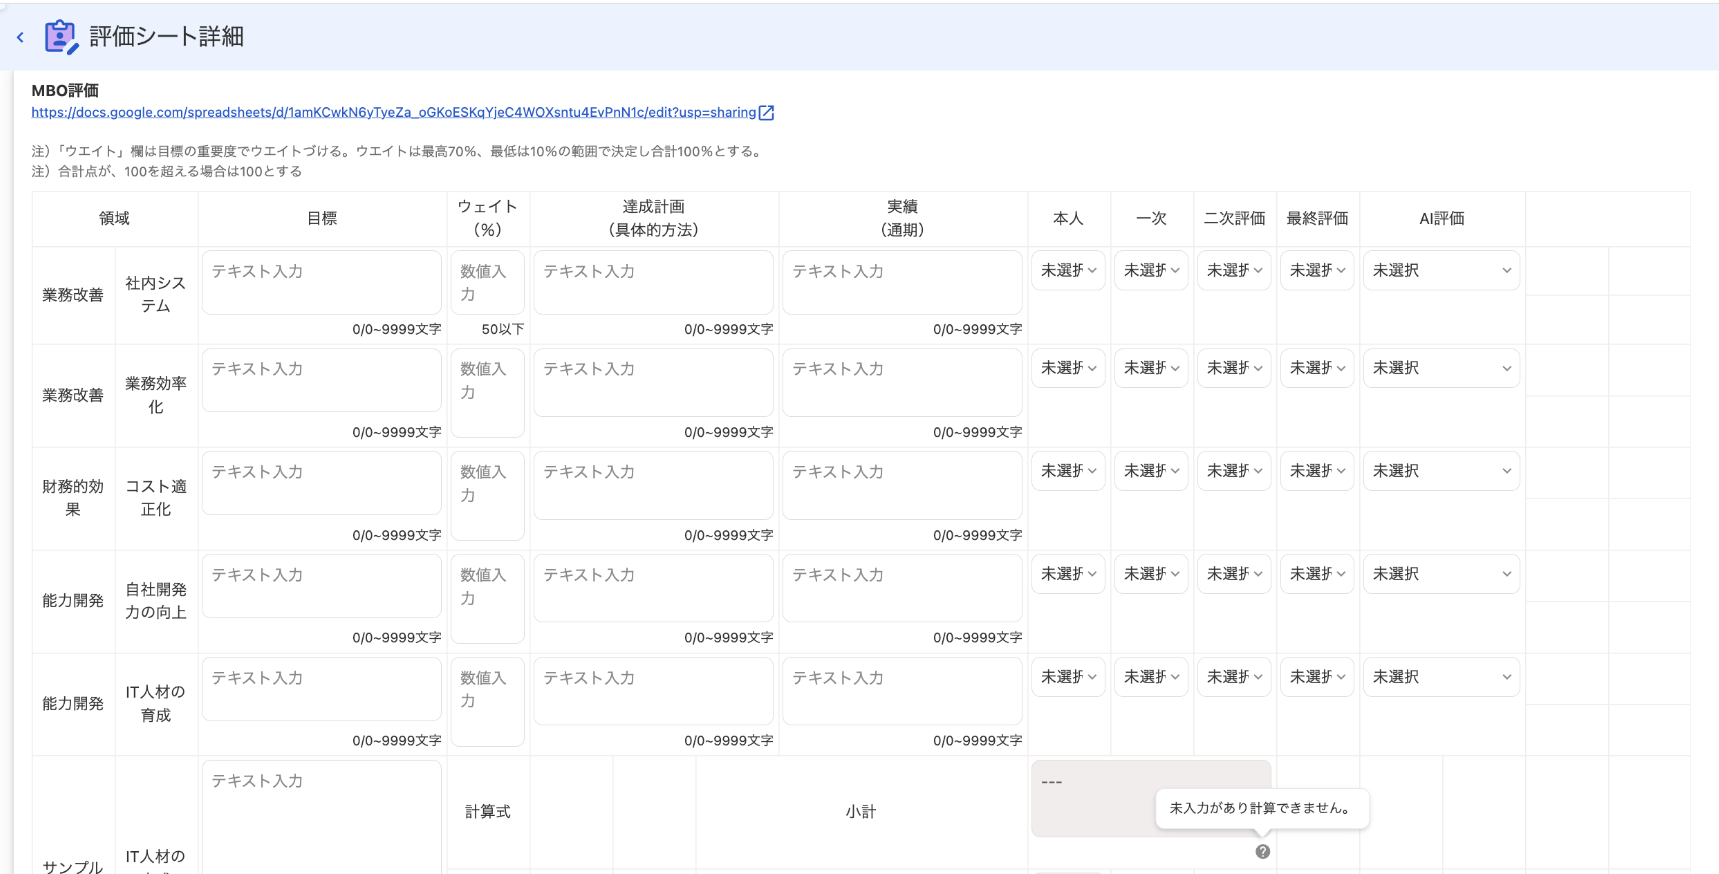Open 二次評価 dropdown in 自社開発力の向上 row
The height and width of the screenshot is (874, 1719).
pos(1234,574)
